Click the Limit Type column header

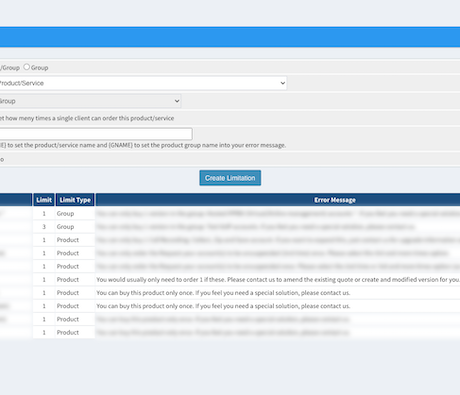click(x=75, y=200)
